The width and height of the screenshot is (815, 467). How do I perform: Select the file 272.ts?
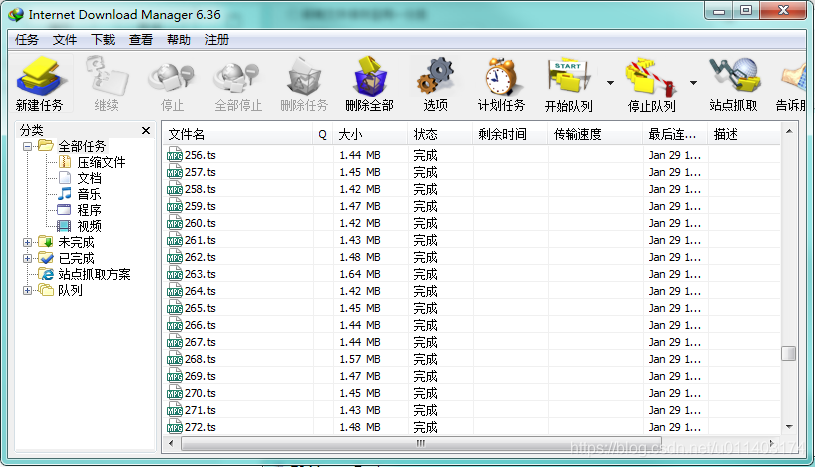200,427
